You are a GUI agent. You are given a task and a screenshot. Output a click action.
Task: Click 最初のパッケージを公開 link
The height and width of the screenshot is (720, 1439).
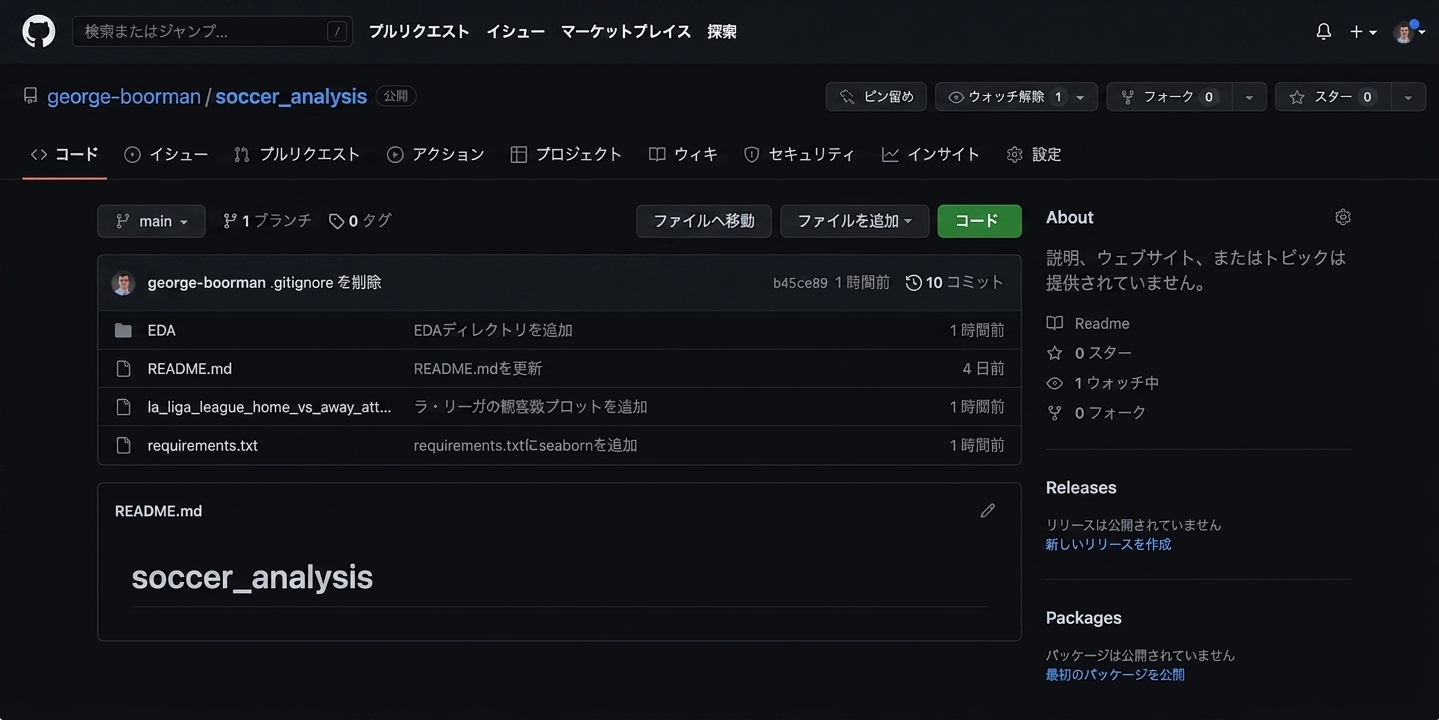point(1115,675)
